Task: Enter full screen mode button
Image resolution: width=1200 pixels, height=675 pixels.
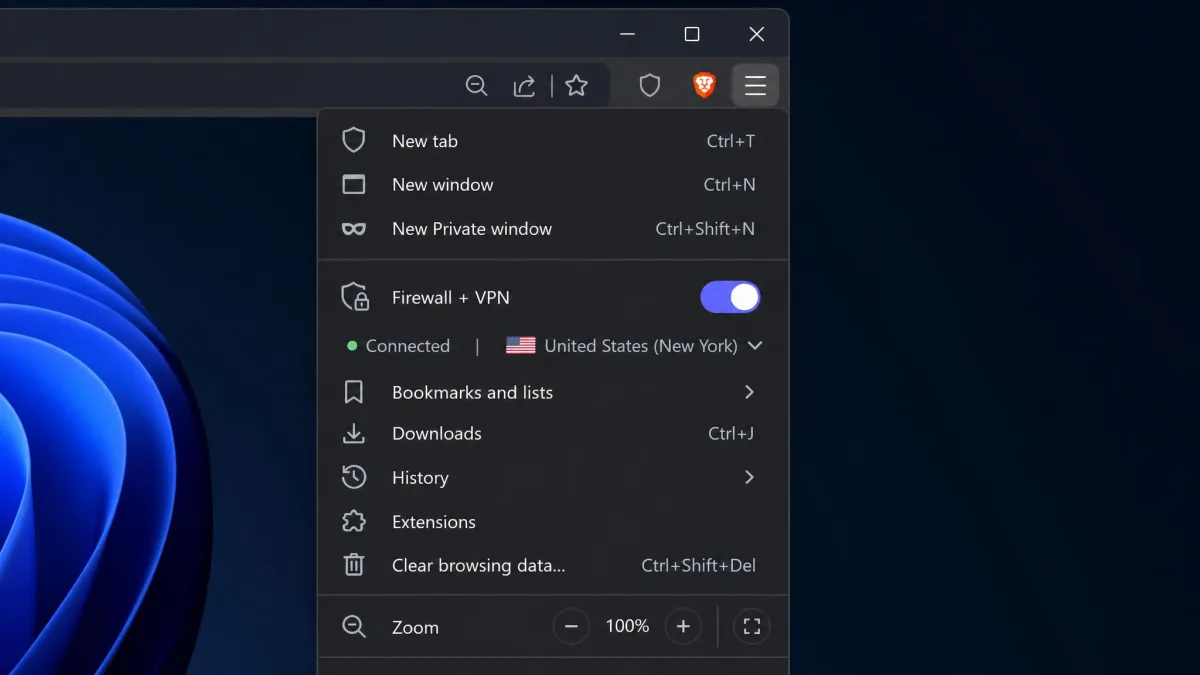Action: tap(752, 627)
